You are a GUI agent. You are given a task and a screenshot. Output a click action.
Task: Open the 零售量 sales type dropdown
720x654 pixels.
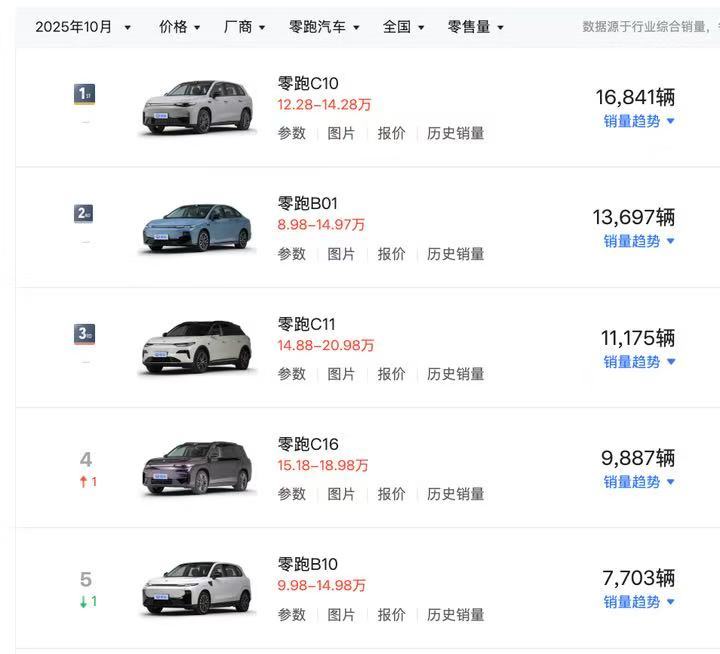(x=475, y=27)
